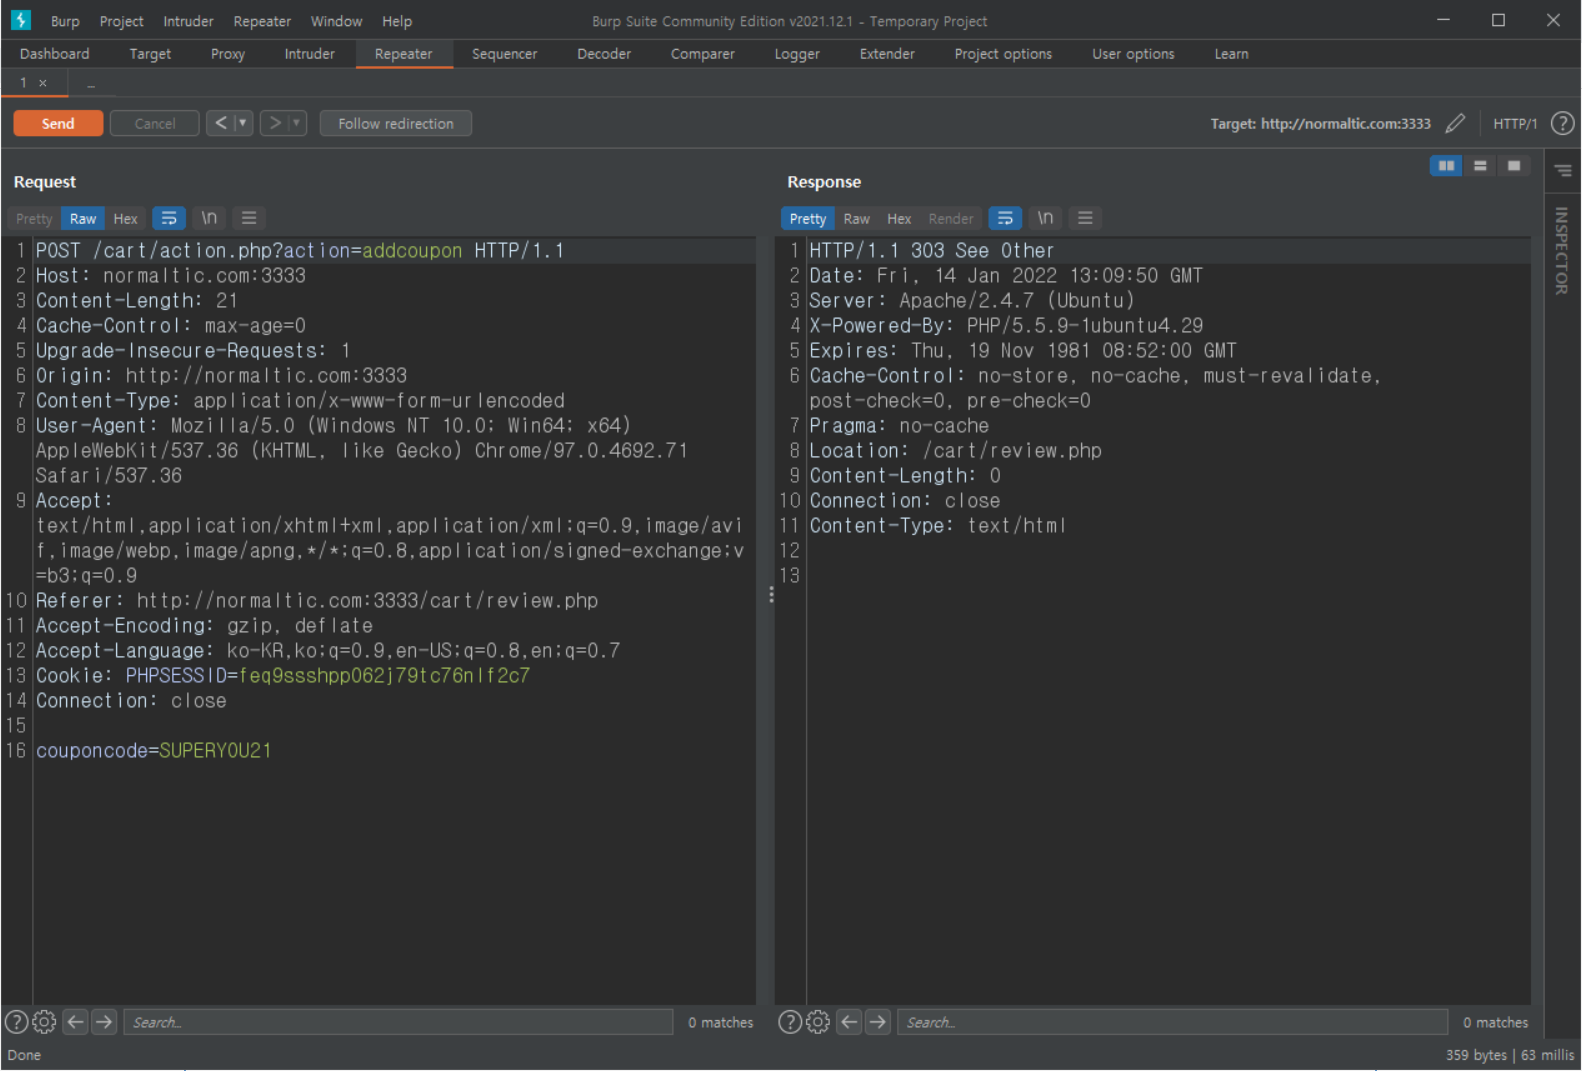Open HTTP/1 protocol selector
The height and width of the screenshot is (1071, 1582).
point(1514,123)
